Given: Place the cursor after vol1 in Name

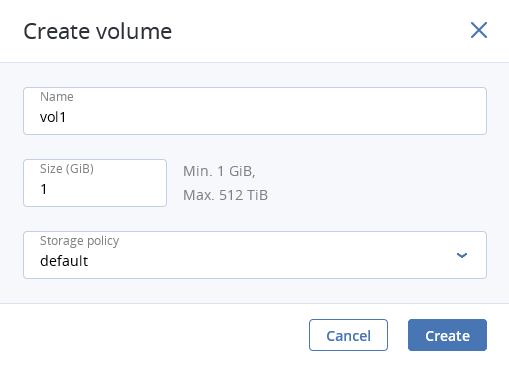Looking at the screenshot, I should pos(67,117).
